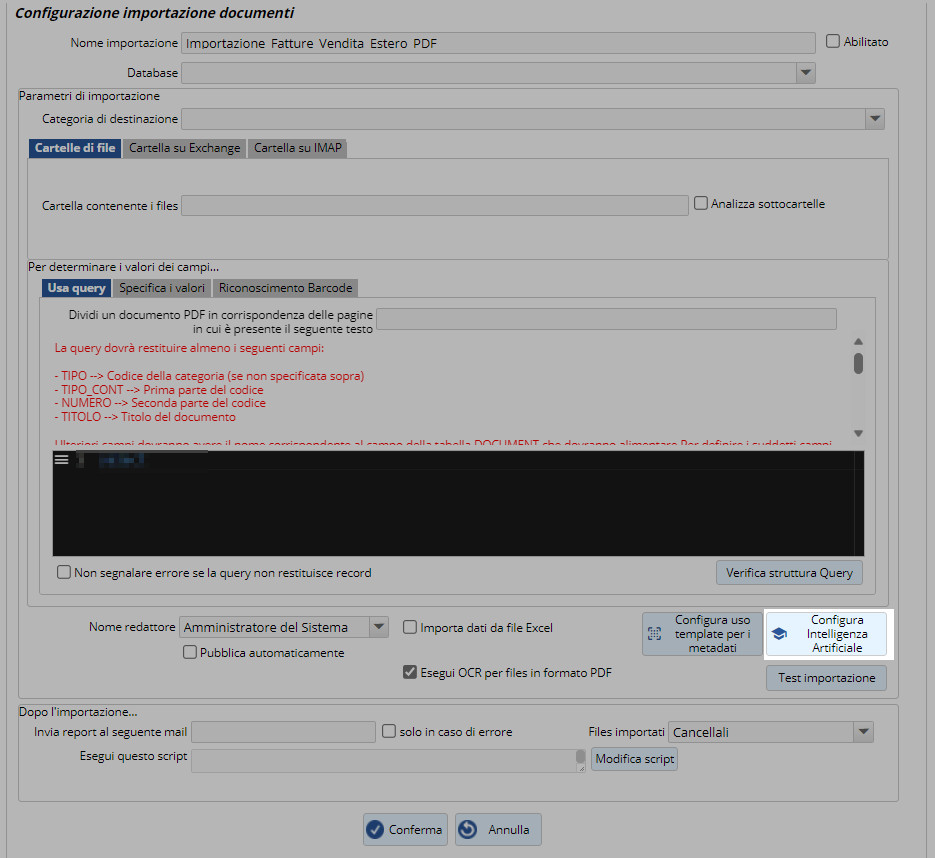Screen dimensions: 935x858
Task: Open Categoria di destinazione dropdown
Action: click(x=875, y=119)
